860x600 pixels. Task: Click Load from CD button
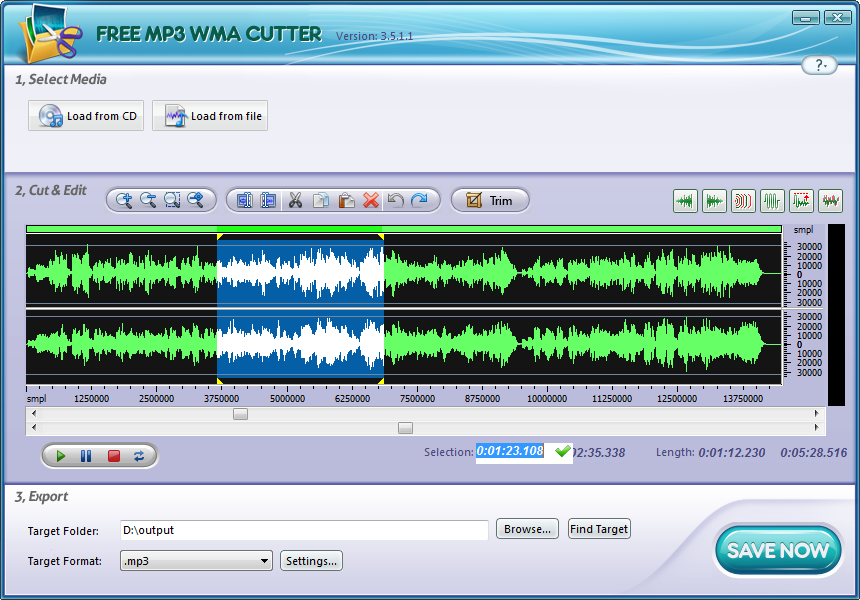(x=87, y=116)
